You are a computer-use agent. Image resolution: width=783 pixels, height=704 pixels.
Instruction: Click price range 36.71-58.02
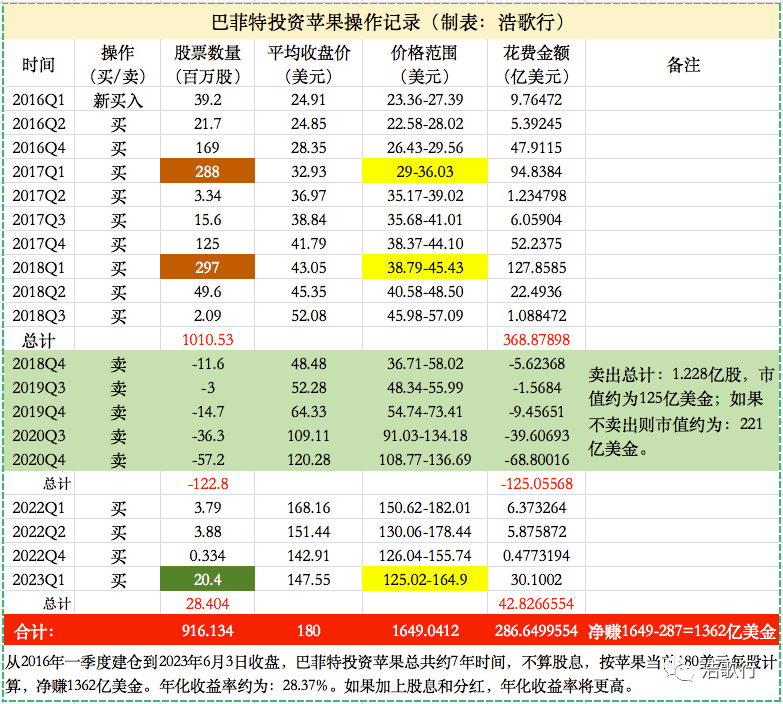pyautogui.click(x=425, y=363)
